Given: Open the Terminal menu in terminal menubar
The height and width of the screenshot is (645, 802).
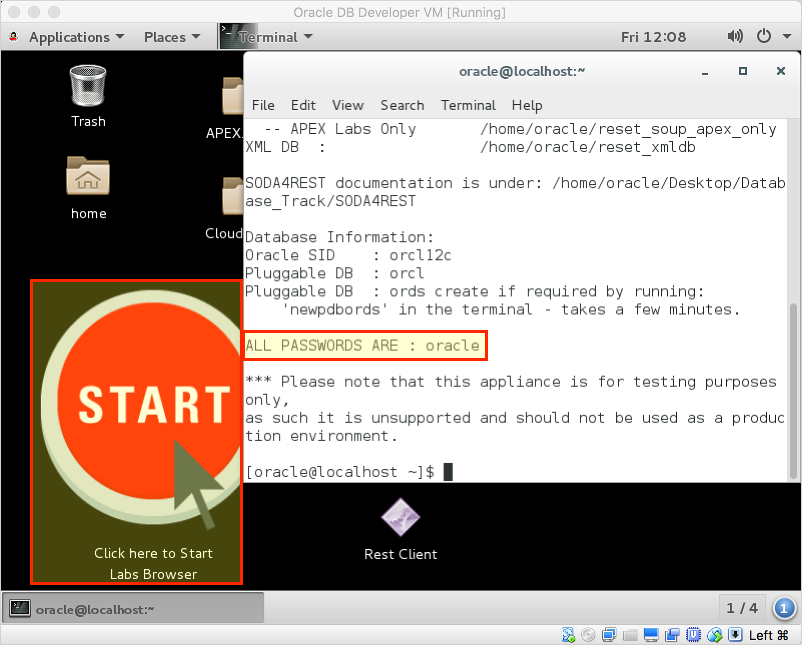Looking at the screenshot, I should click(468, 105).
